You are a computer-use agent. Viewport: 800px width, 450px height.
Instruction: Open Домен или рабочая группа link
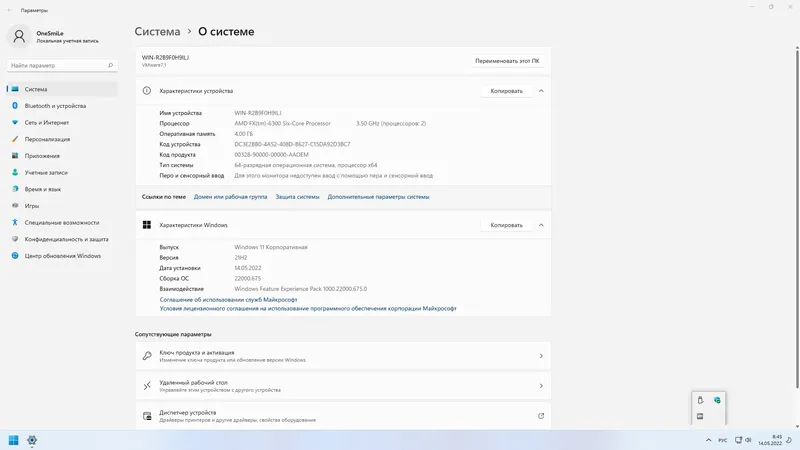[230, 196]
